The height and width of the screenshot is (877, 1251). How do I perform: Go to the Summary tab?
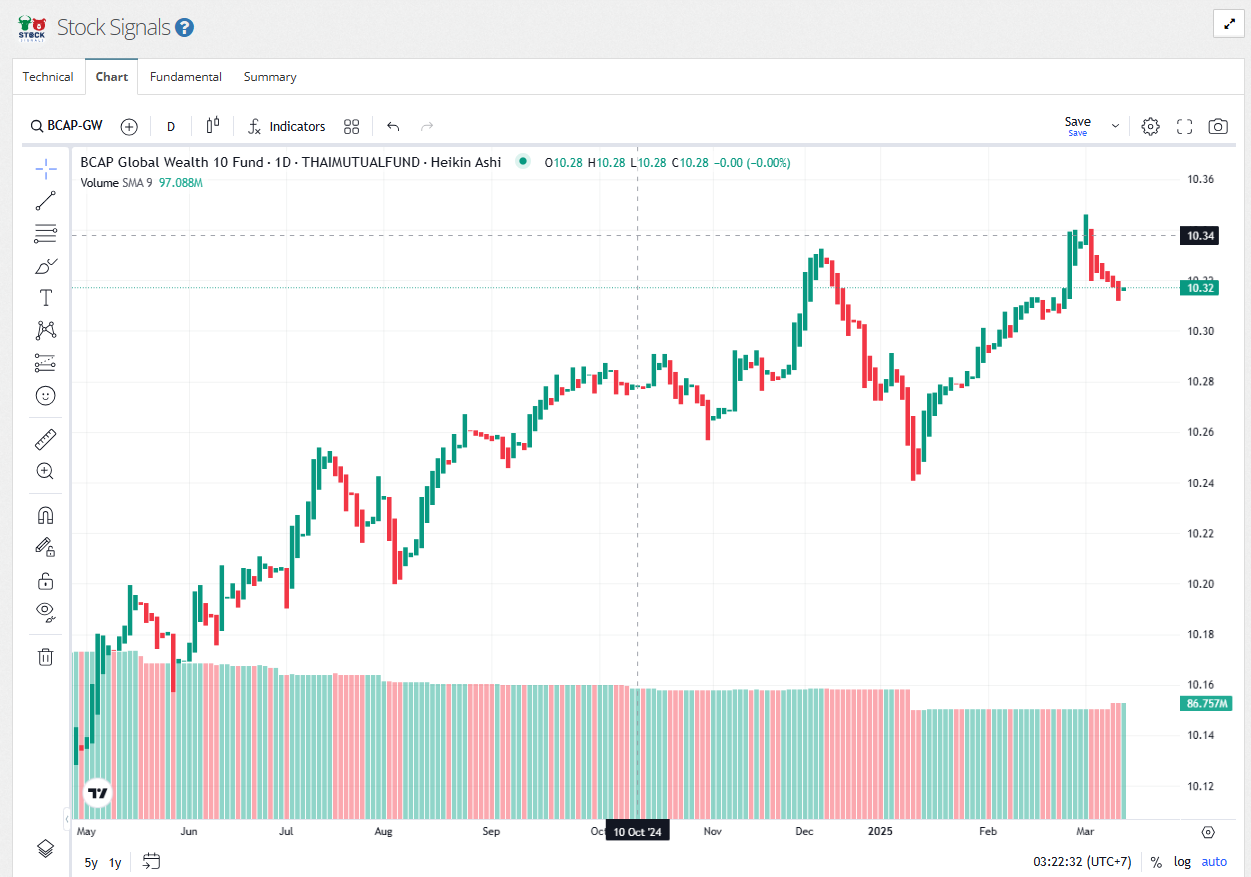tap(270, 77)
